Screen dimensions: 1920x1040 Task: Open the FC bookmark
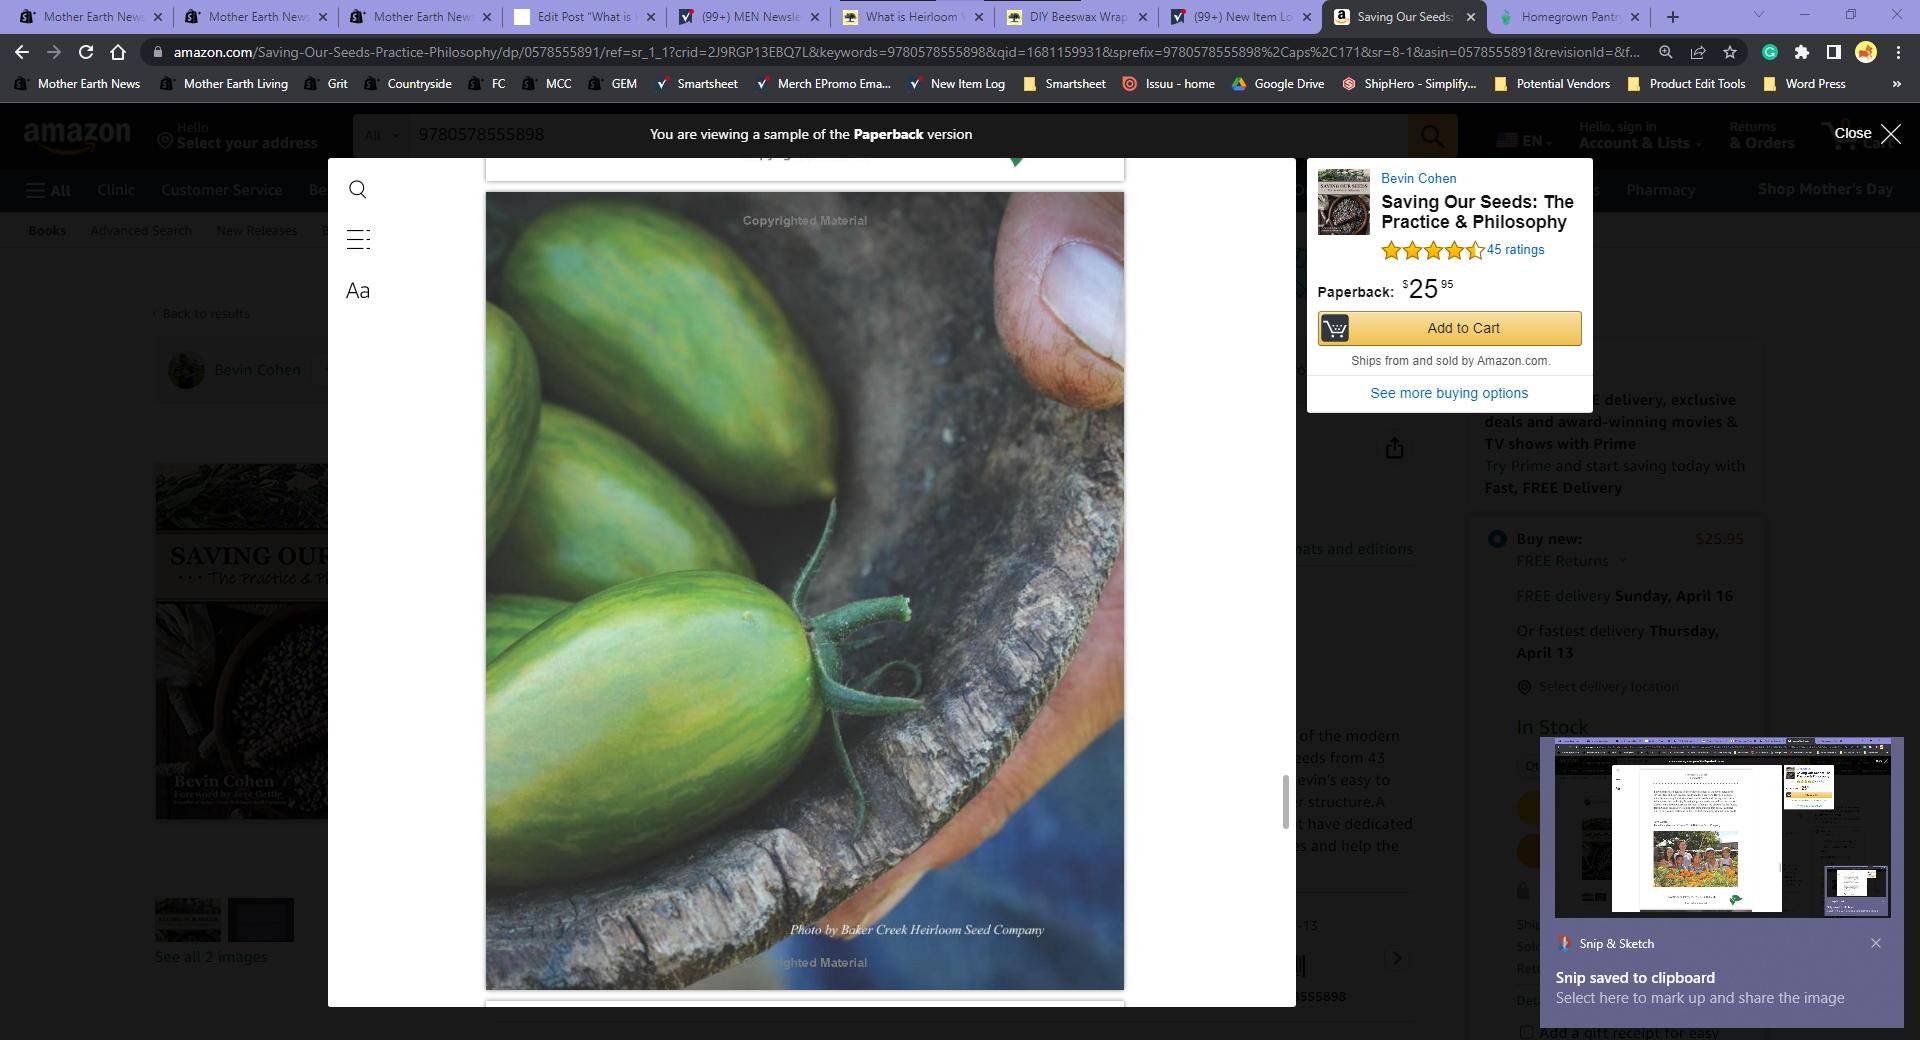(x=487, y=84)
